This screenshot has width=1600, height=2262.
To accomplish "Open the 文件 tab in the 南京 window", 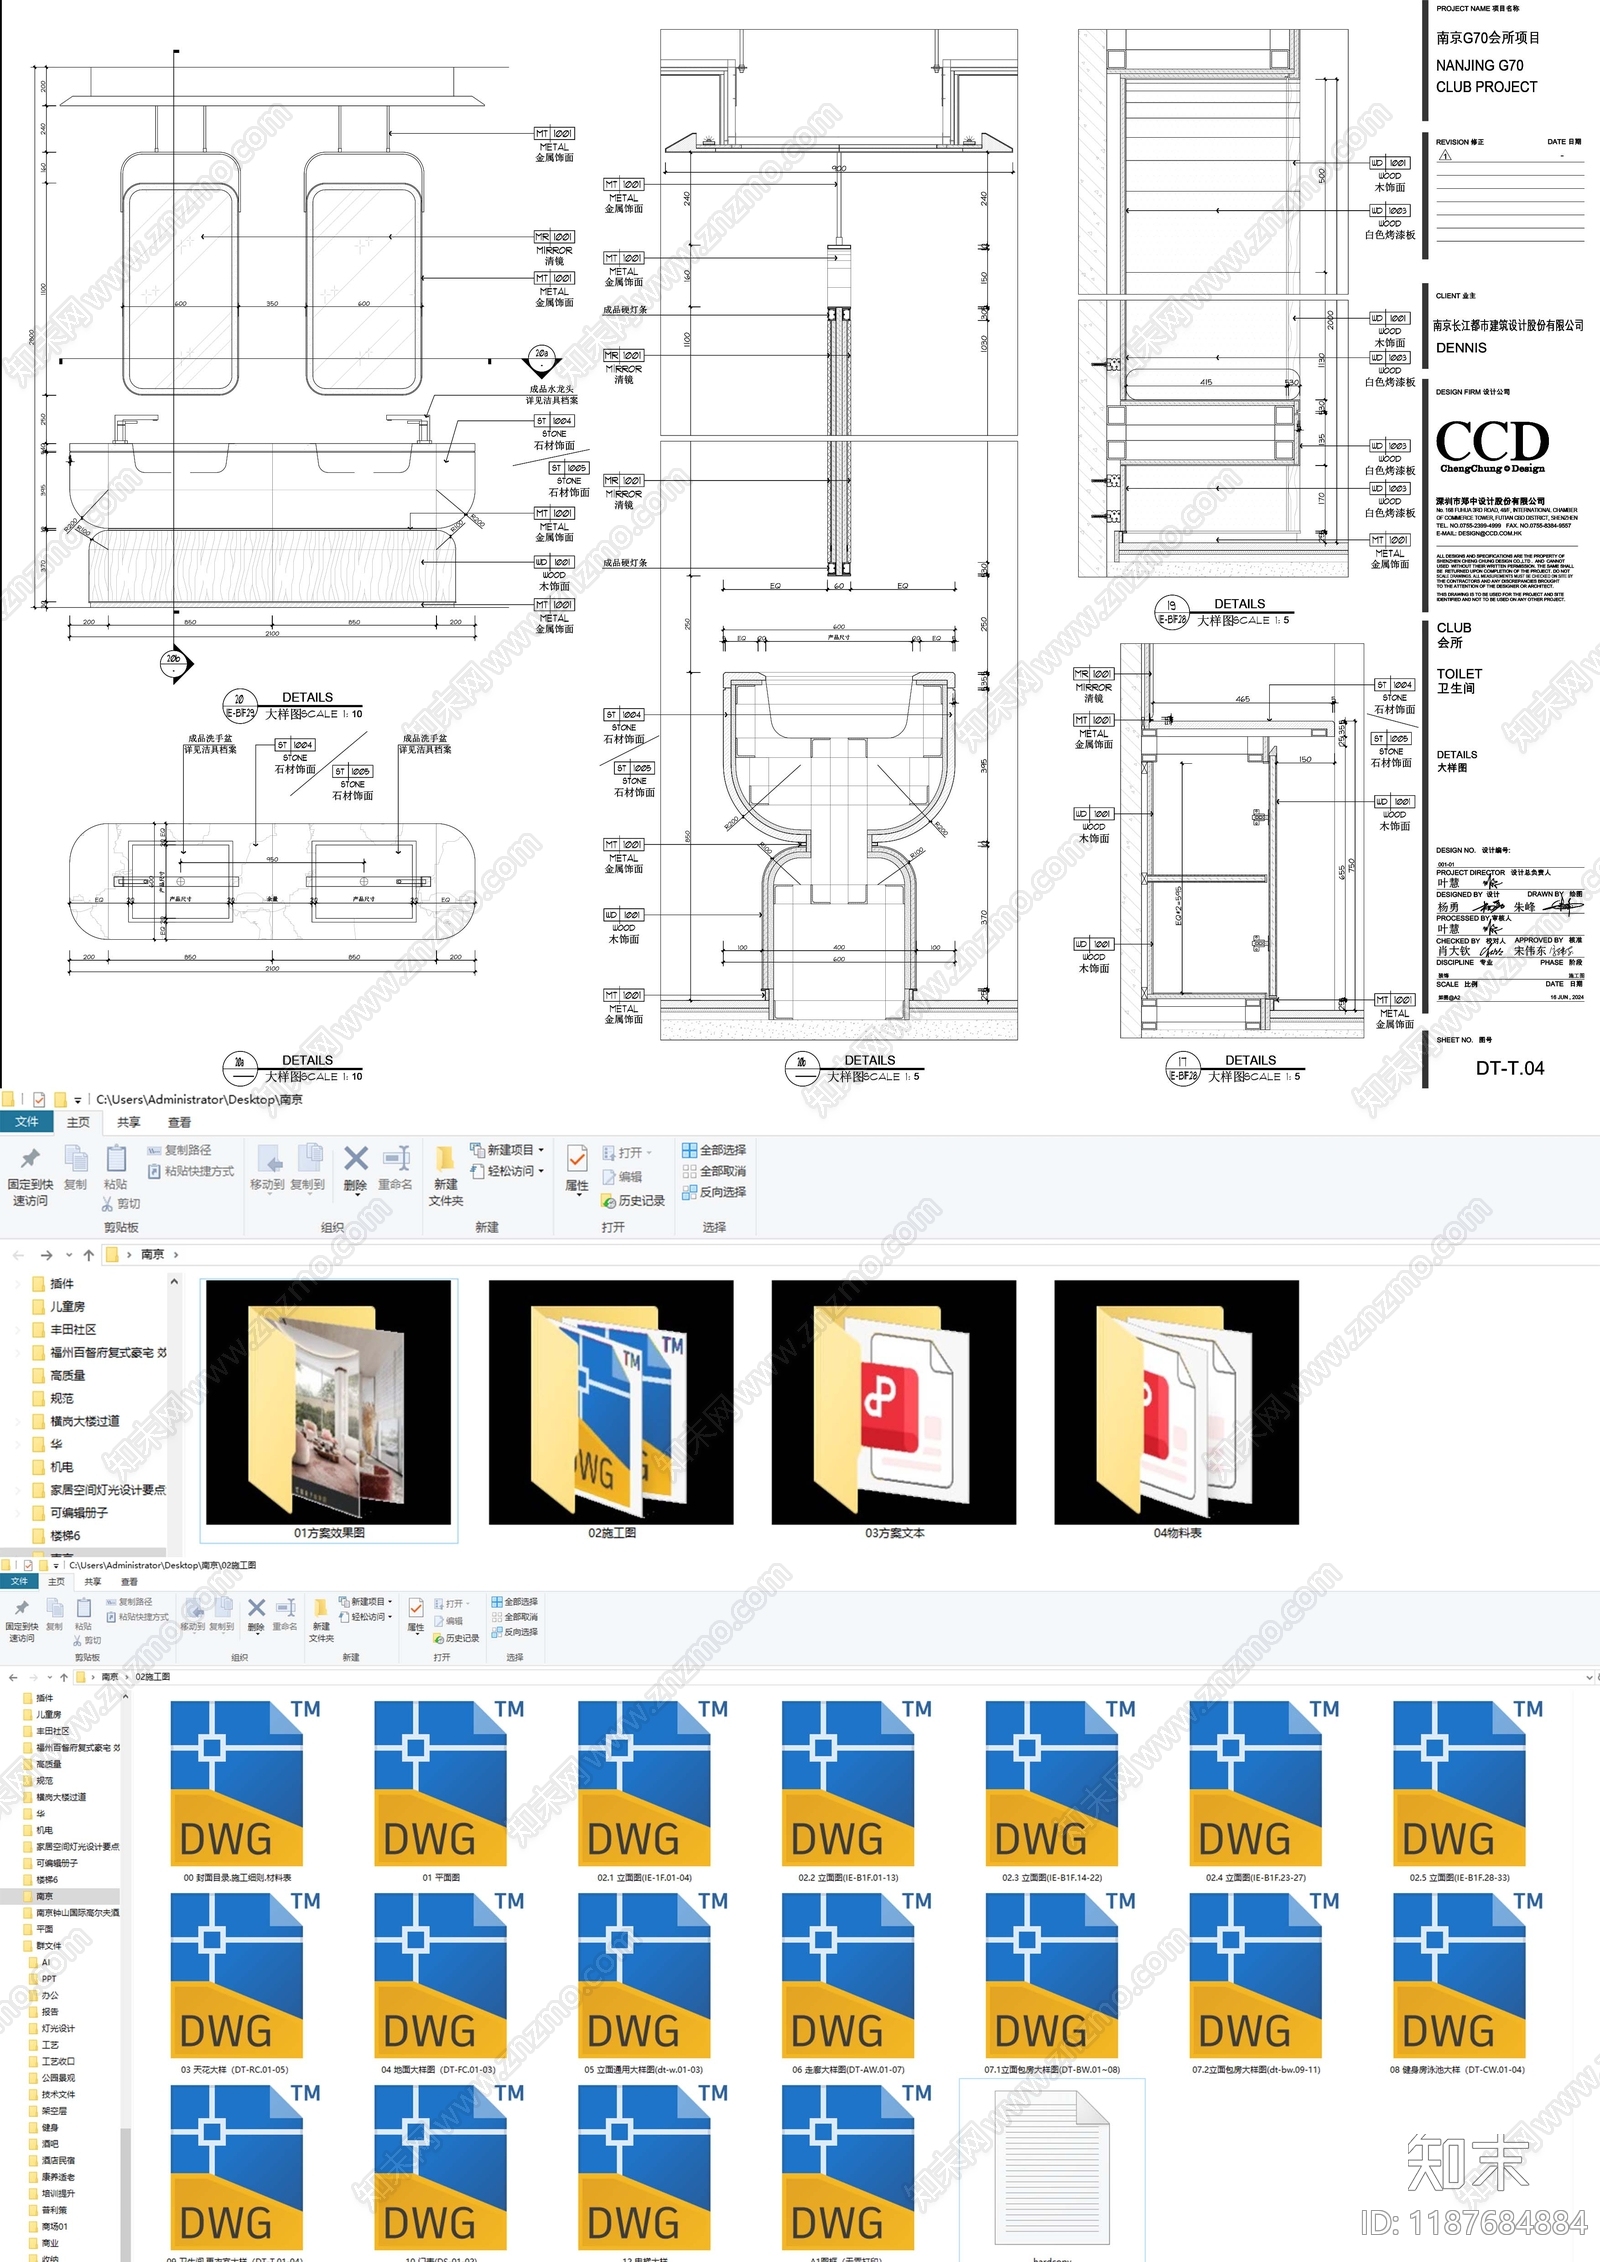I will [x=27, y=1122].
